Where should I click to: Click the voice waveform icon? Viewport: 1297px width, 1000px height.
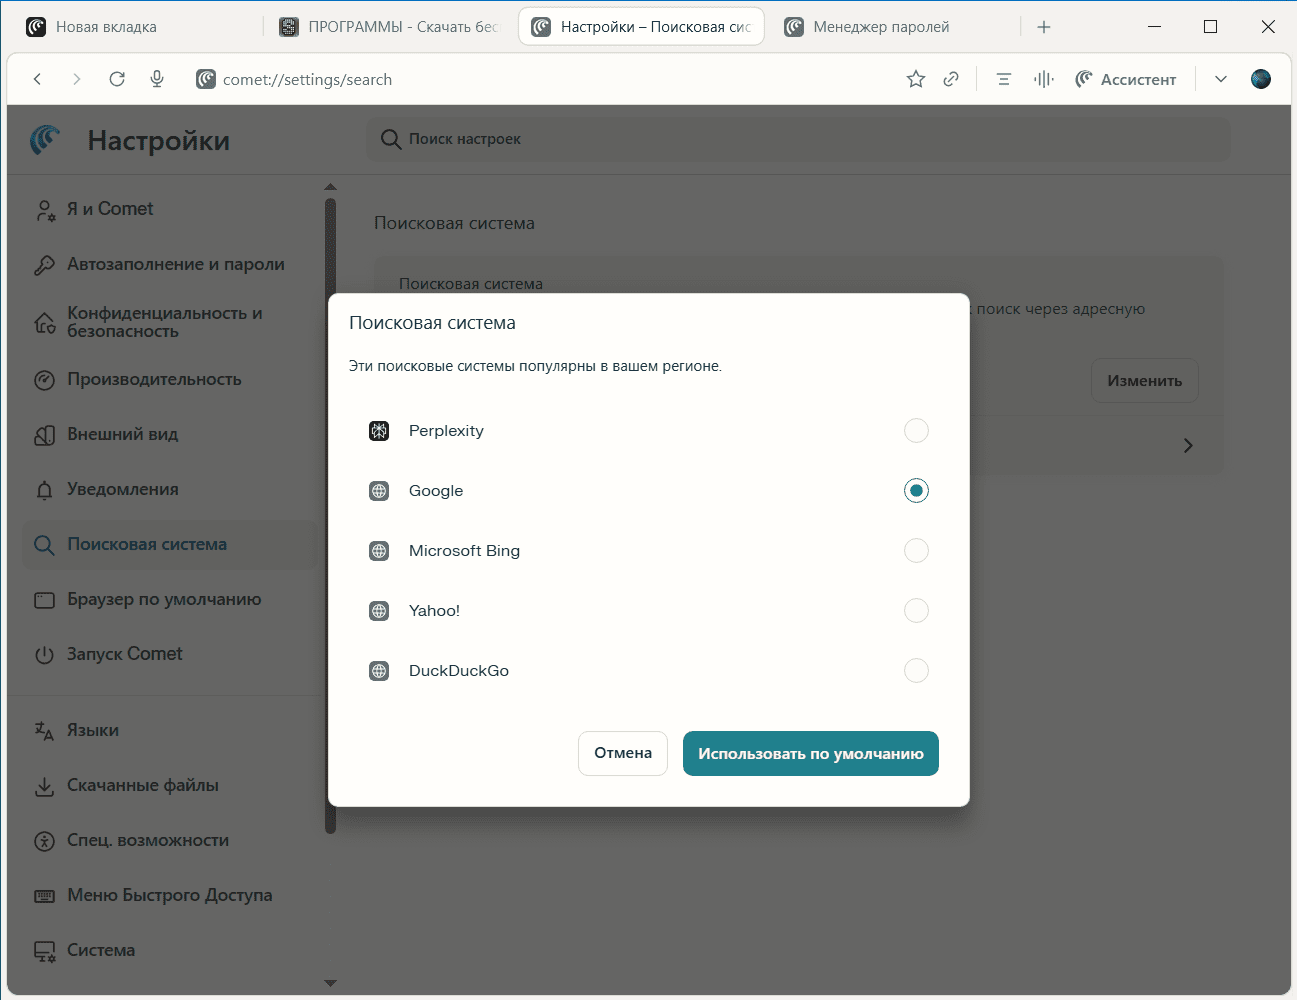tap(1044, 79)
